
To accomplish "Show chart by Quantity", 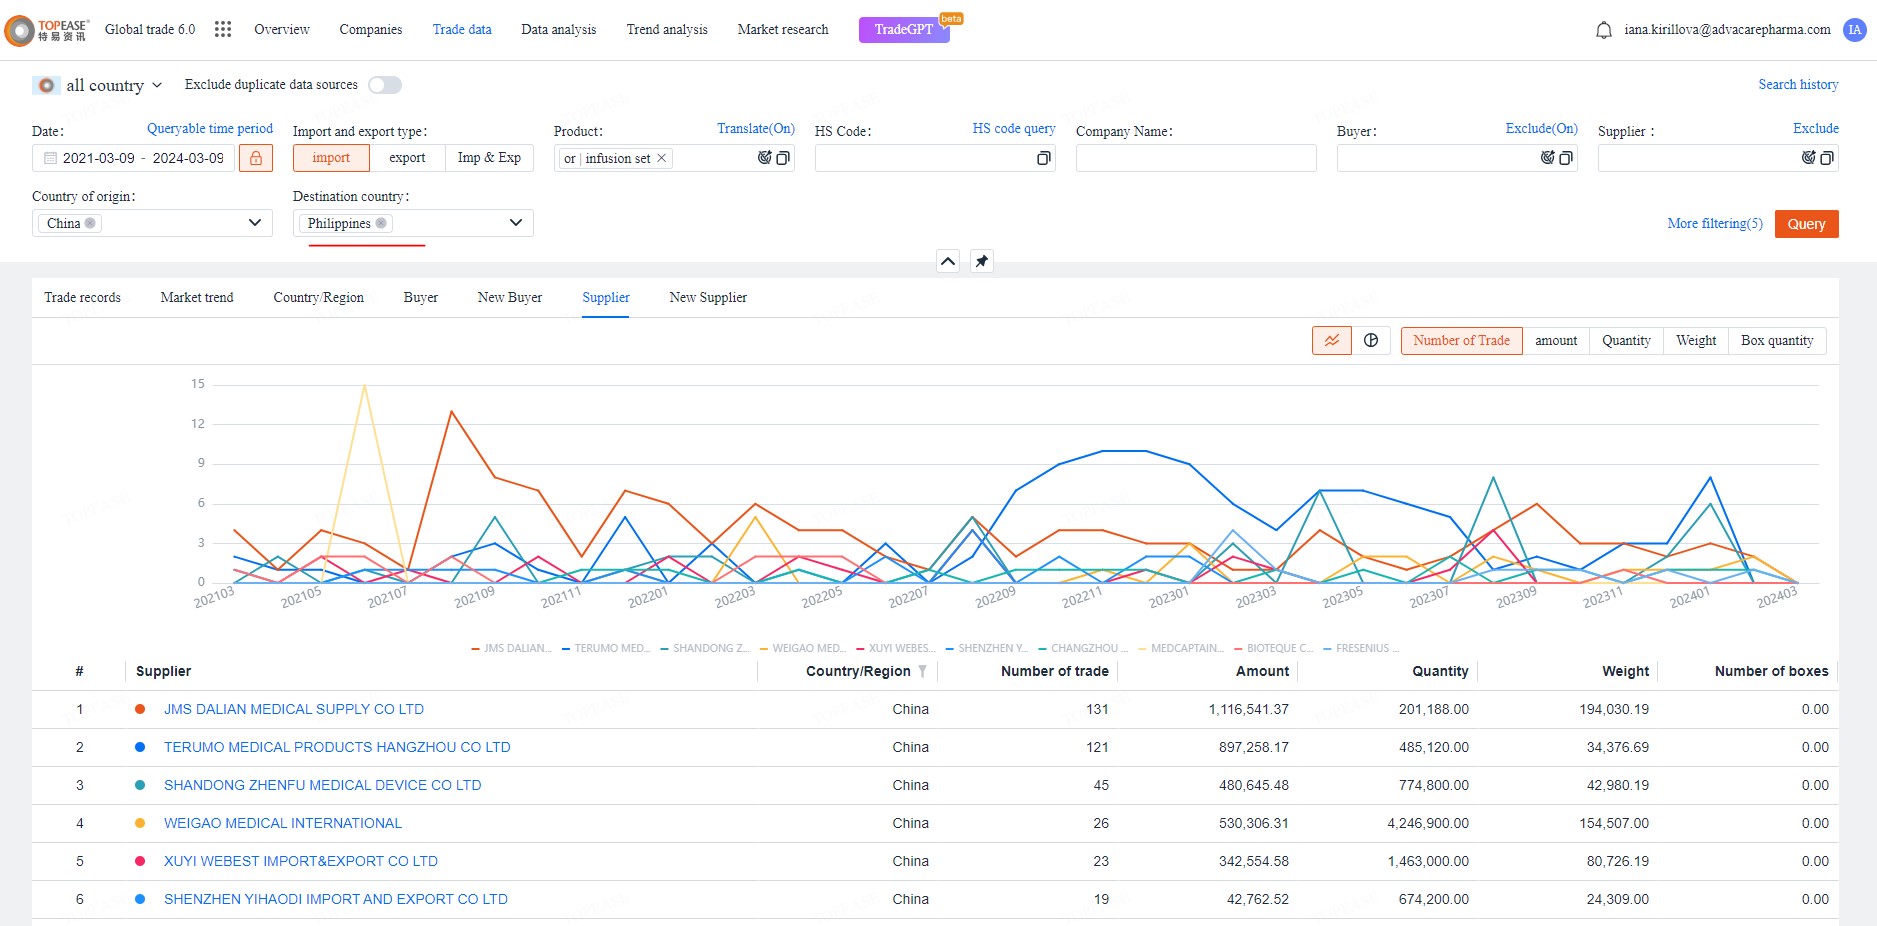I will [x=1626, y=341].
